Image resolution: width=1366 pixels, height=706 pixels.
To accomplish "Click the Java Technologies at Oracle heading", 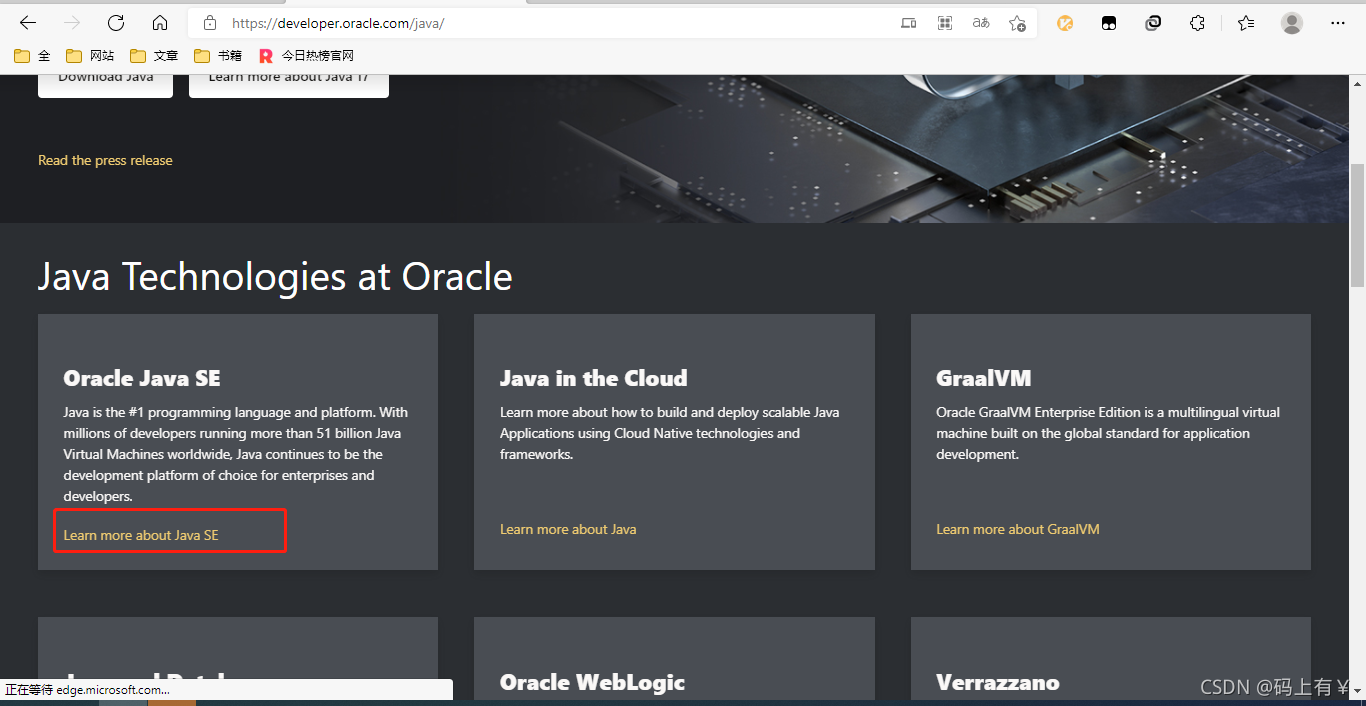I will [x=275, y=277].
